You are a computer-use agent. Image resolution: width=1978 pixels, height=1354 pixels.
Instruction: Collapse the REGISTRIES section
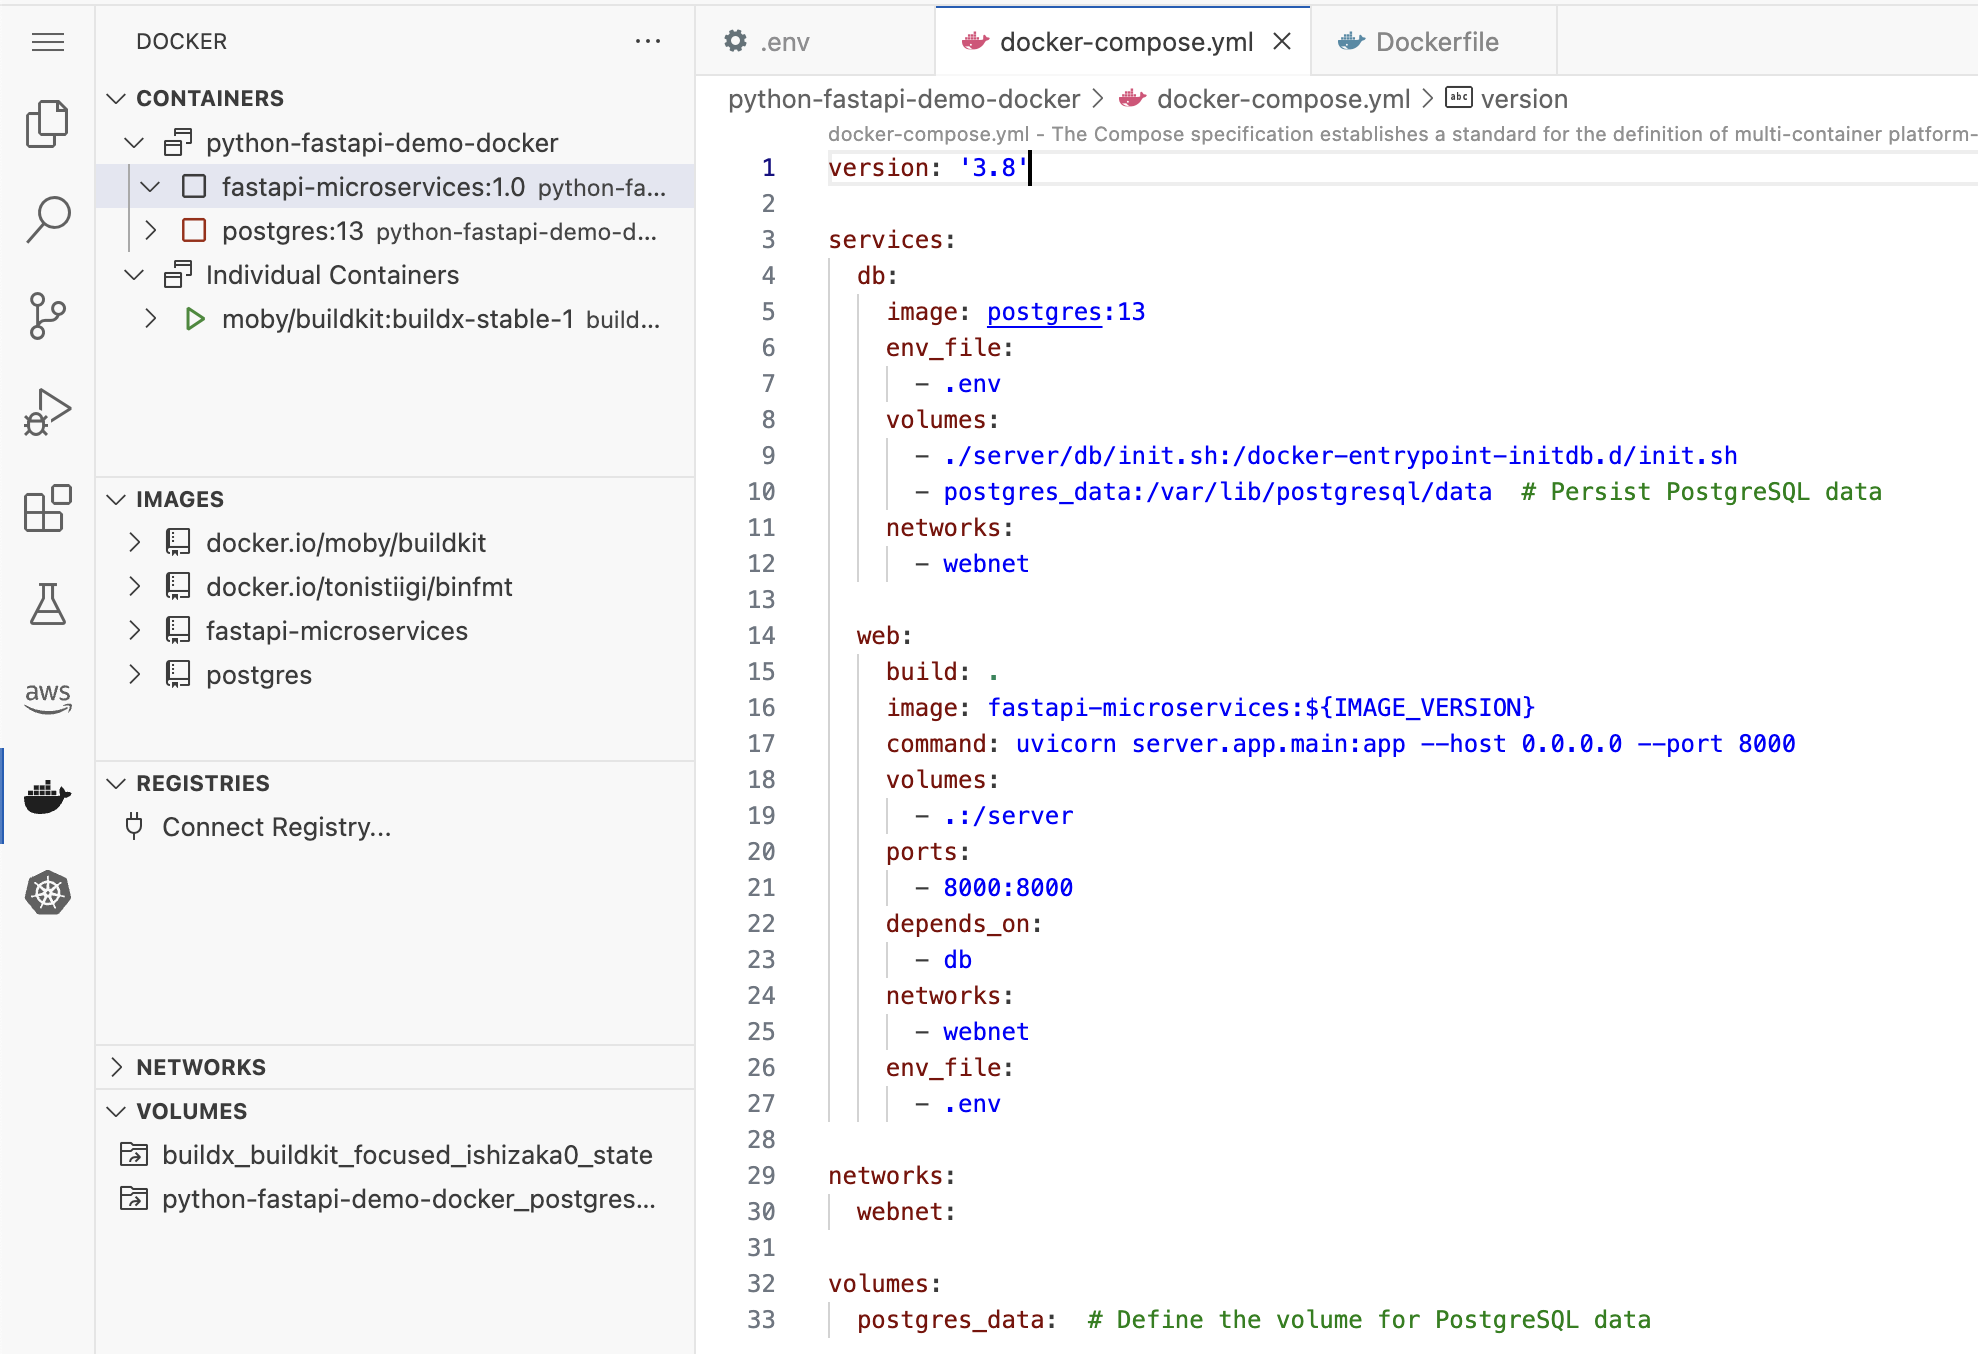click(x=116, y=783)
